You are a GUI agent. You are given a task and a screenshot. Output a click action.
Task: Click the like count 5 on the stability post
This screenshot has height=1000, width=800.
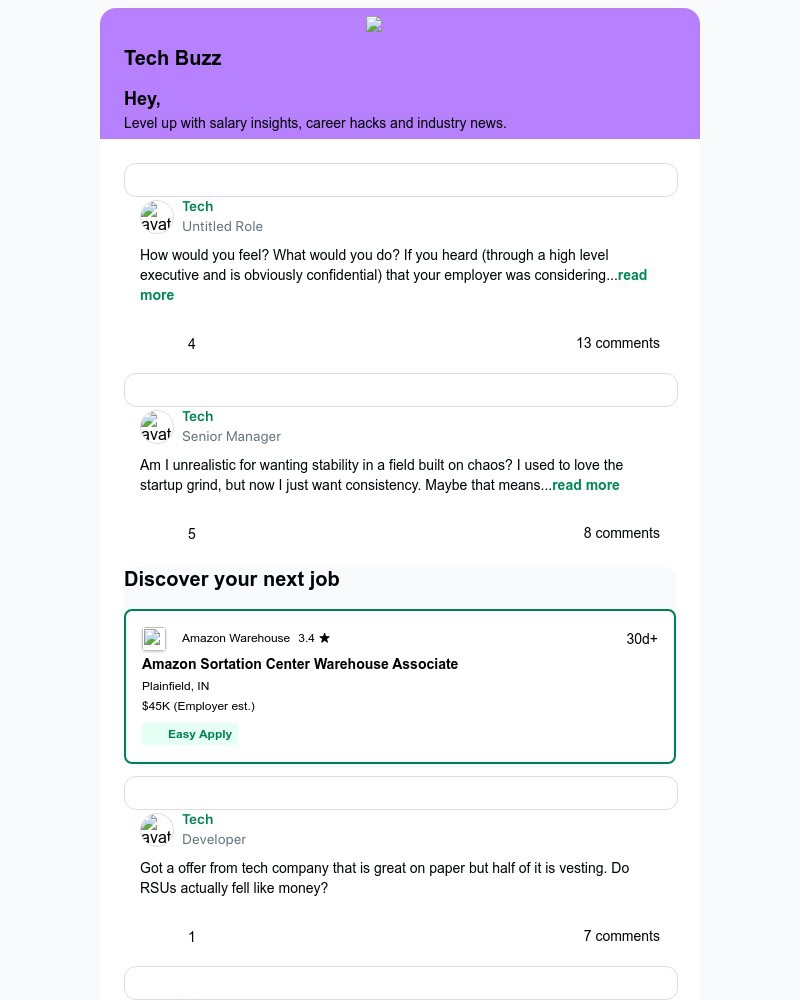point(191,533)
